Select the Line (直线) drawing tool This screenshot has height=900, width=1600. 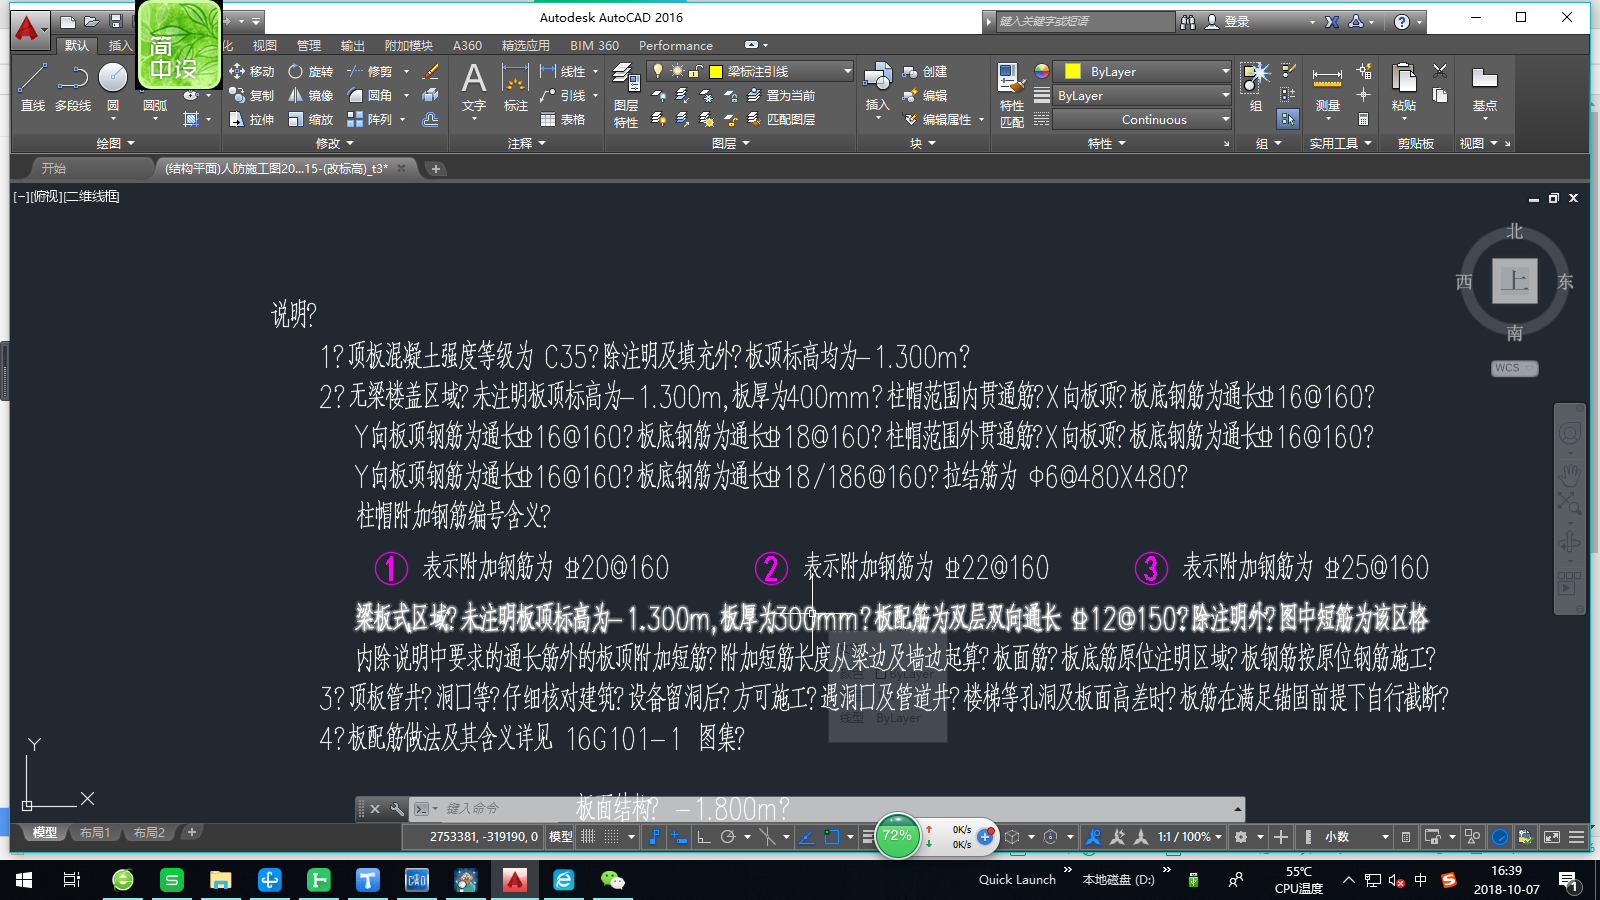[32, 86]
